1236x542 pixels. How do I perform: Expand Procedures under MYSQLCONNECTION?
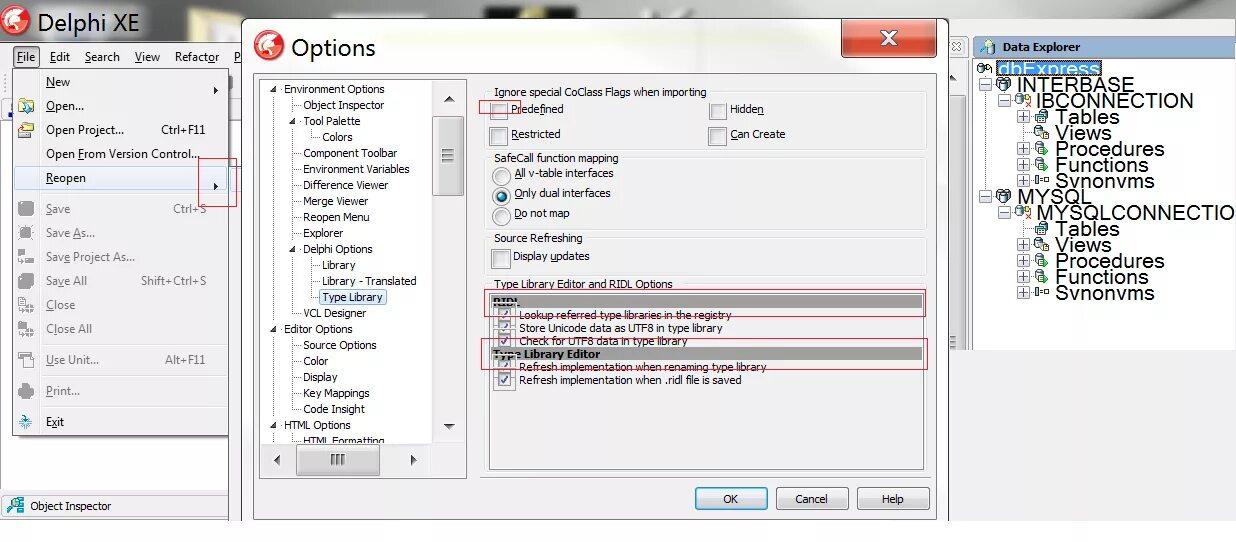(x=1023, y=262)
